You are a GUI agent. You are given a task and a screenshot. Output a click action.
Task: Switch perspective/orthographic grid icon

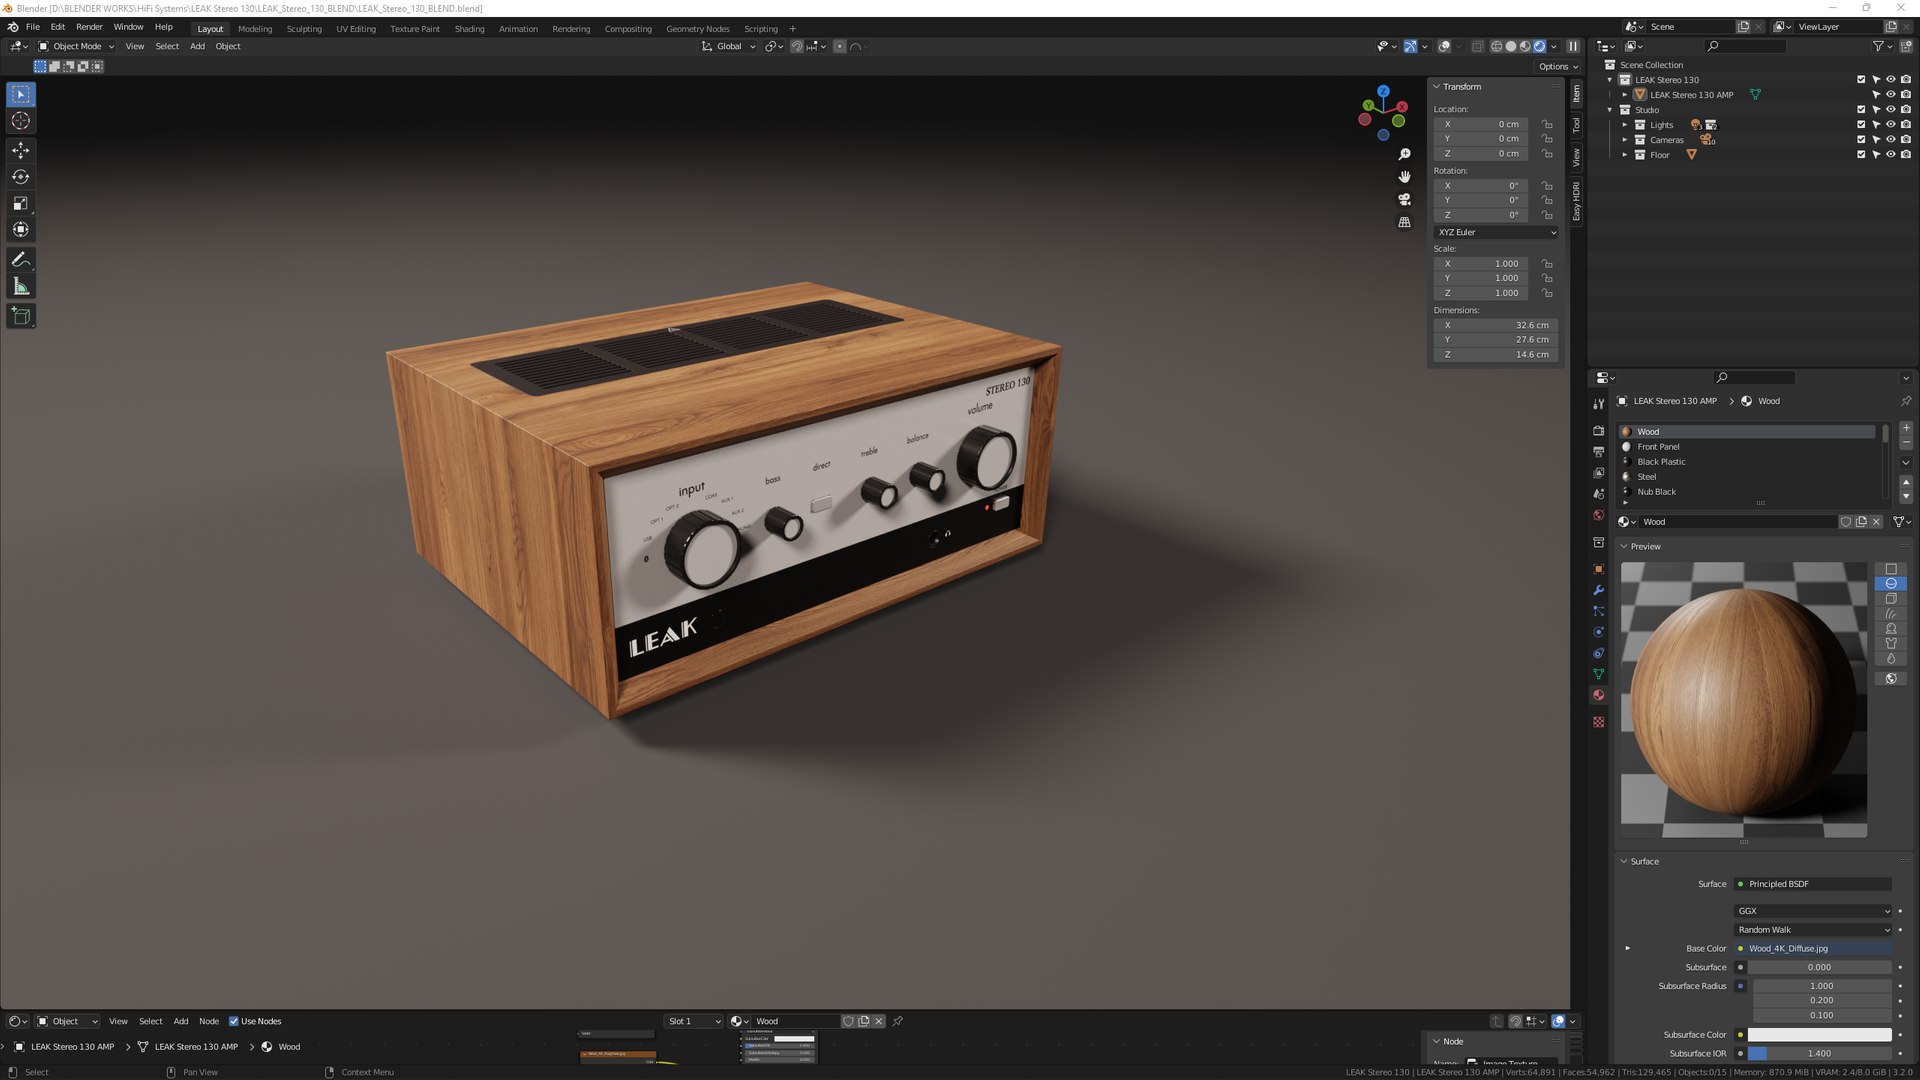(1404, 222)
